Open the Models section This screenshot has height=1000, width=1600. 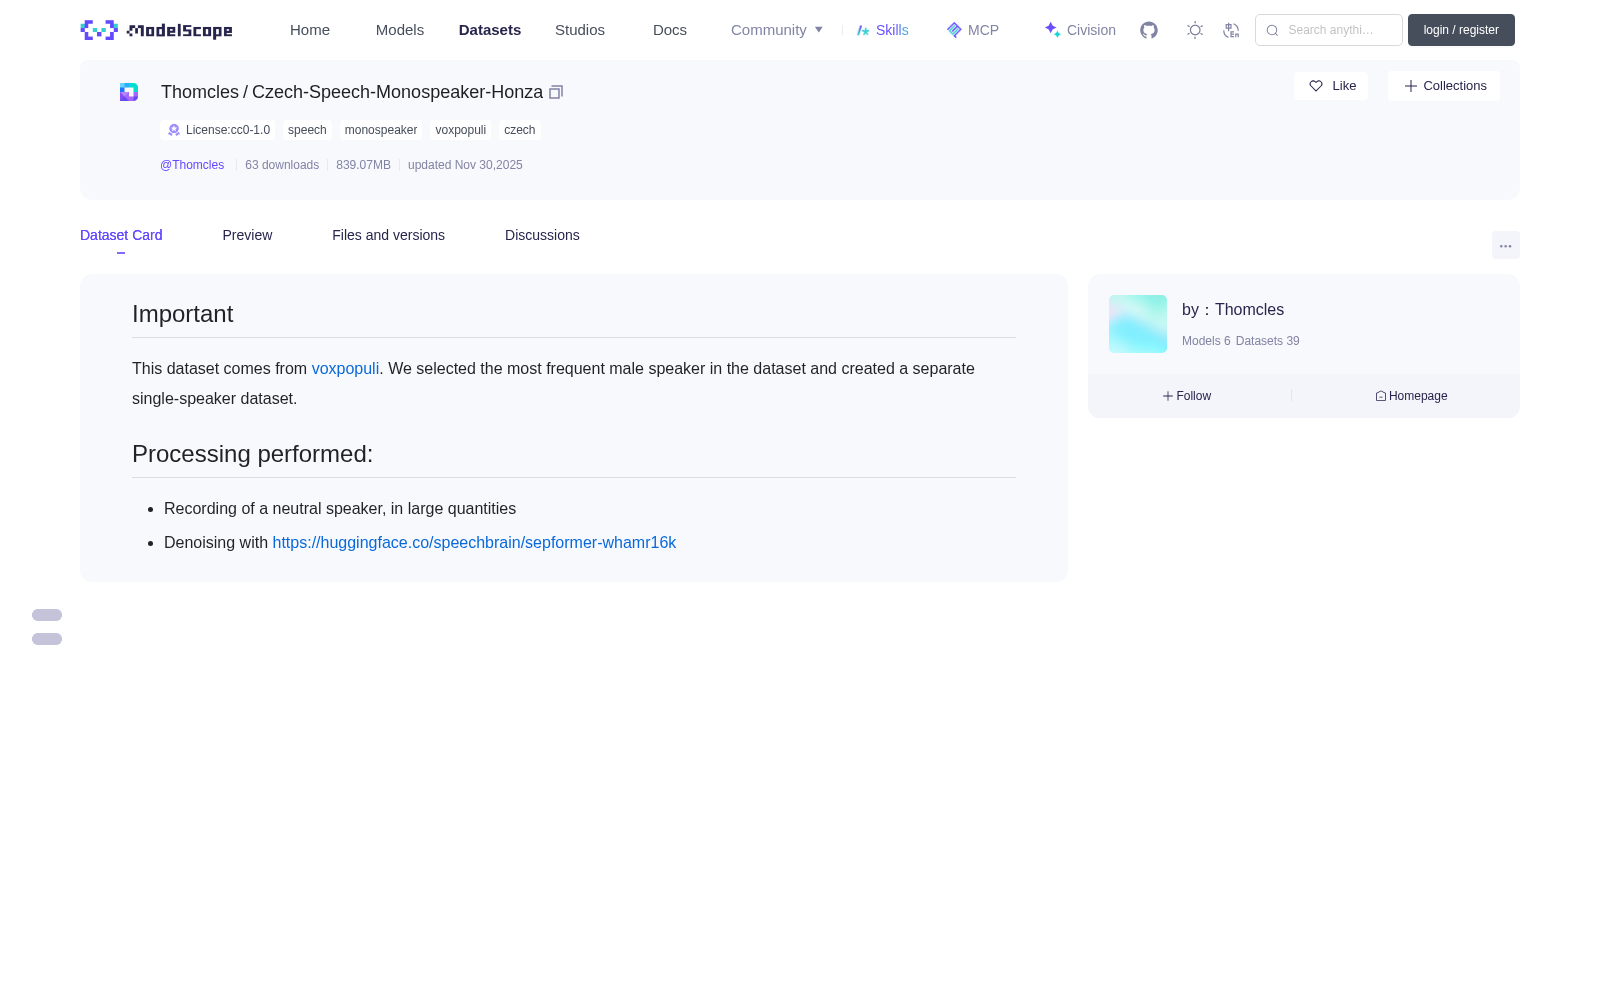pyautogui.click(x=400, y=30)
